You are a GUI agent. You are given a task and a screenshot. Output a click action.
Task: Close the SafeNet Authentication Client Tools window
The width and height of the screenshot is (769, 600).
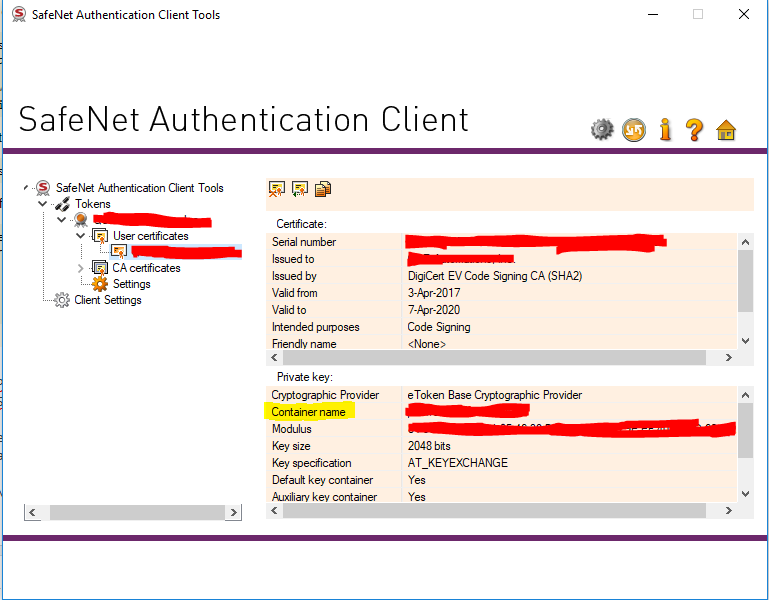click(743, 14)
